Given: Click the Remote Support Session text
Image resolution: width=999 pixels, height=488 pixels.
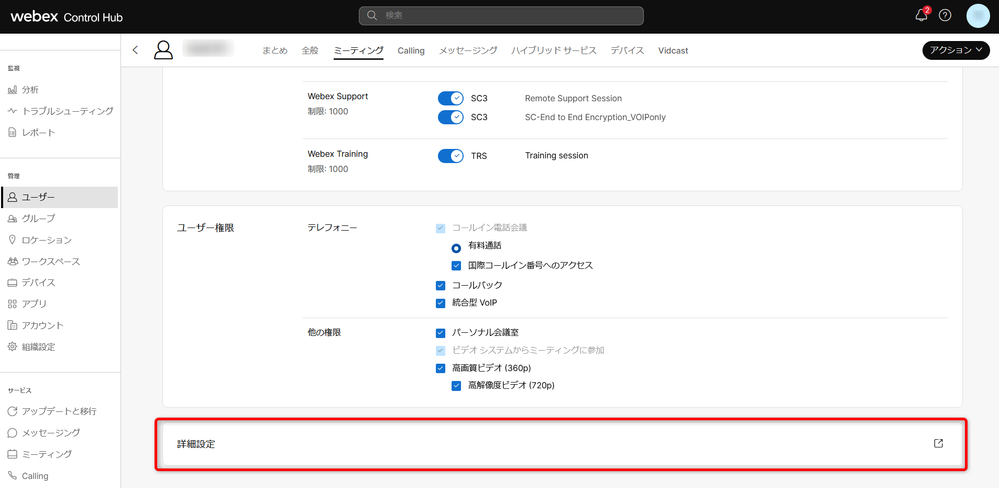Looking at the screenshot, I should [573, 99].
